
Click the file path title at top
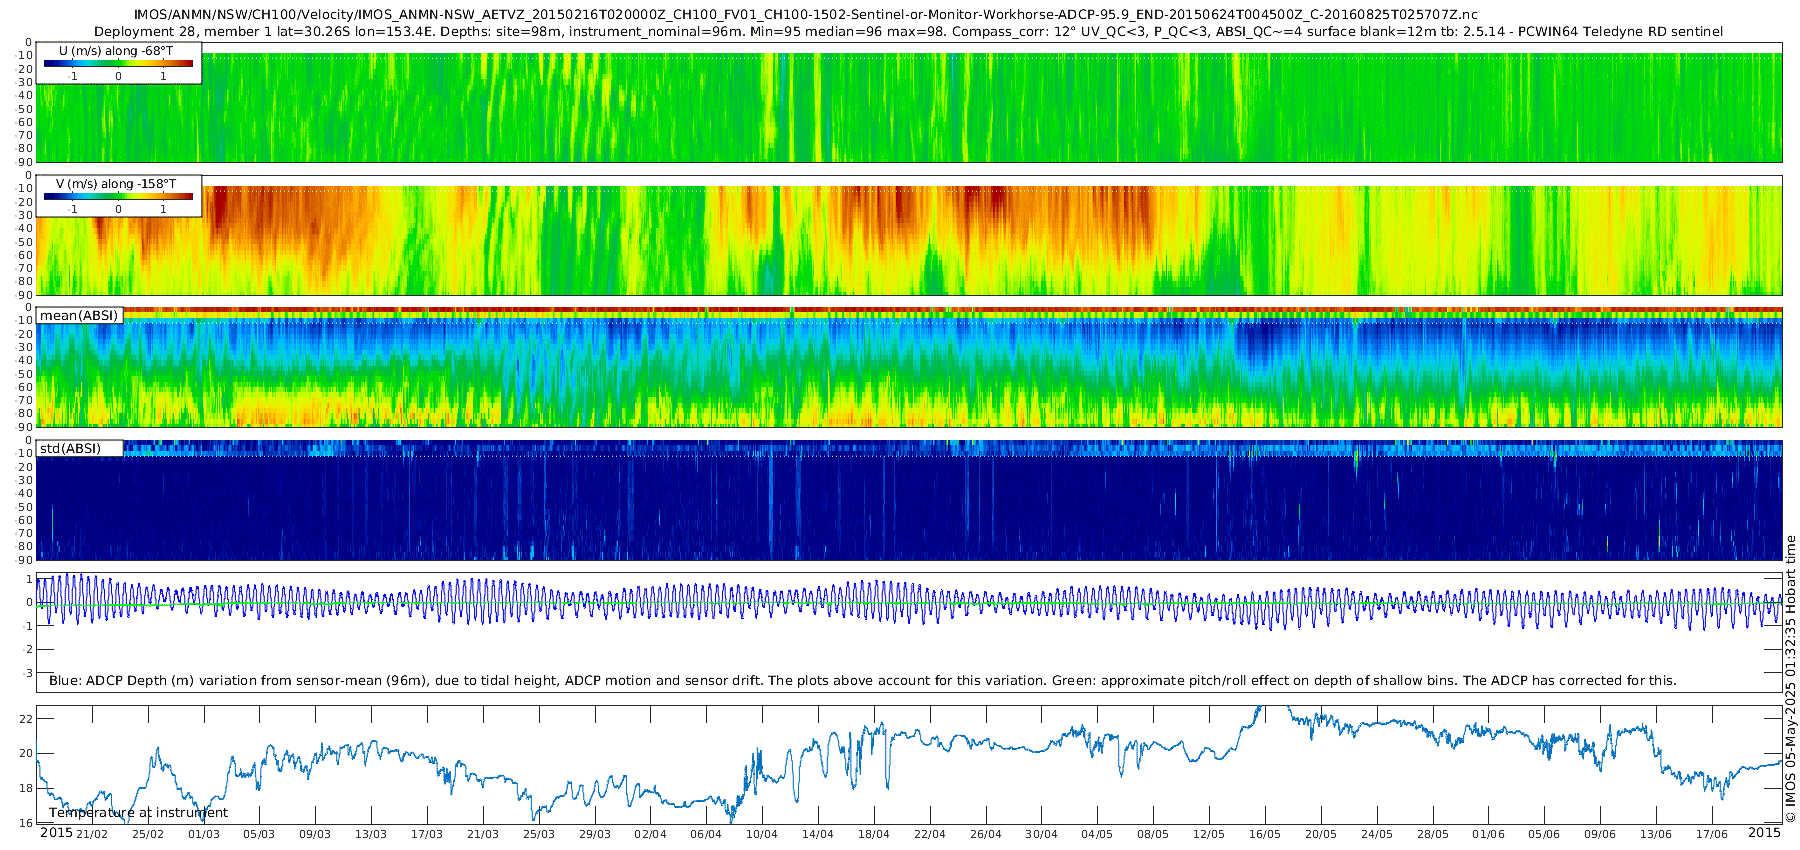pos(805,14)
